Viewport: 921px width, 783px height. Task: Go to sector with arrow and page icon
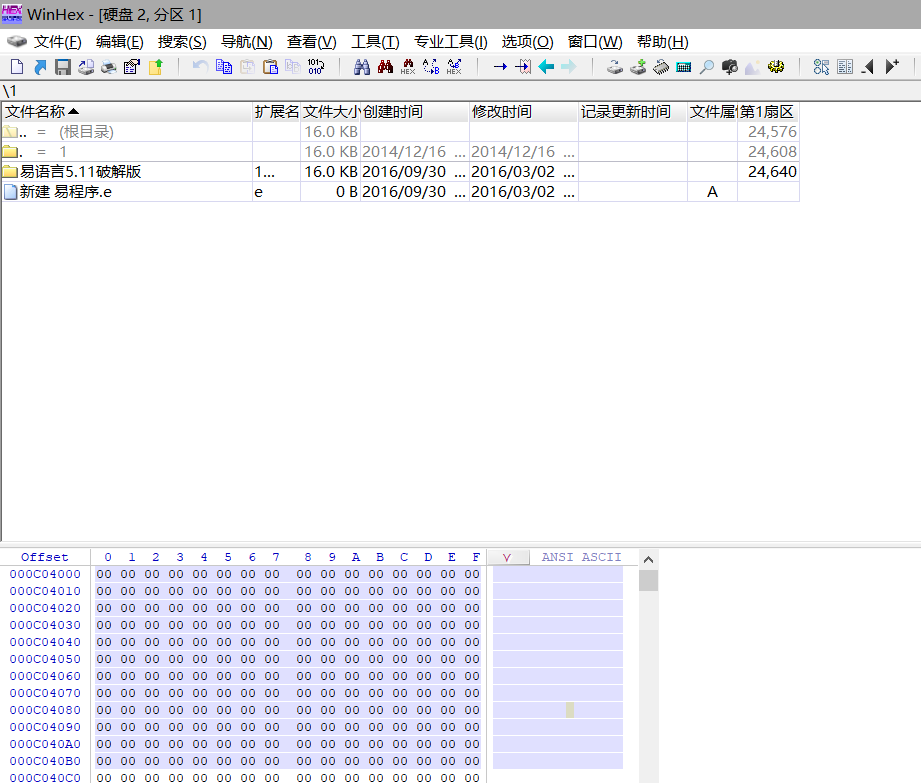coord(523,67)
